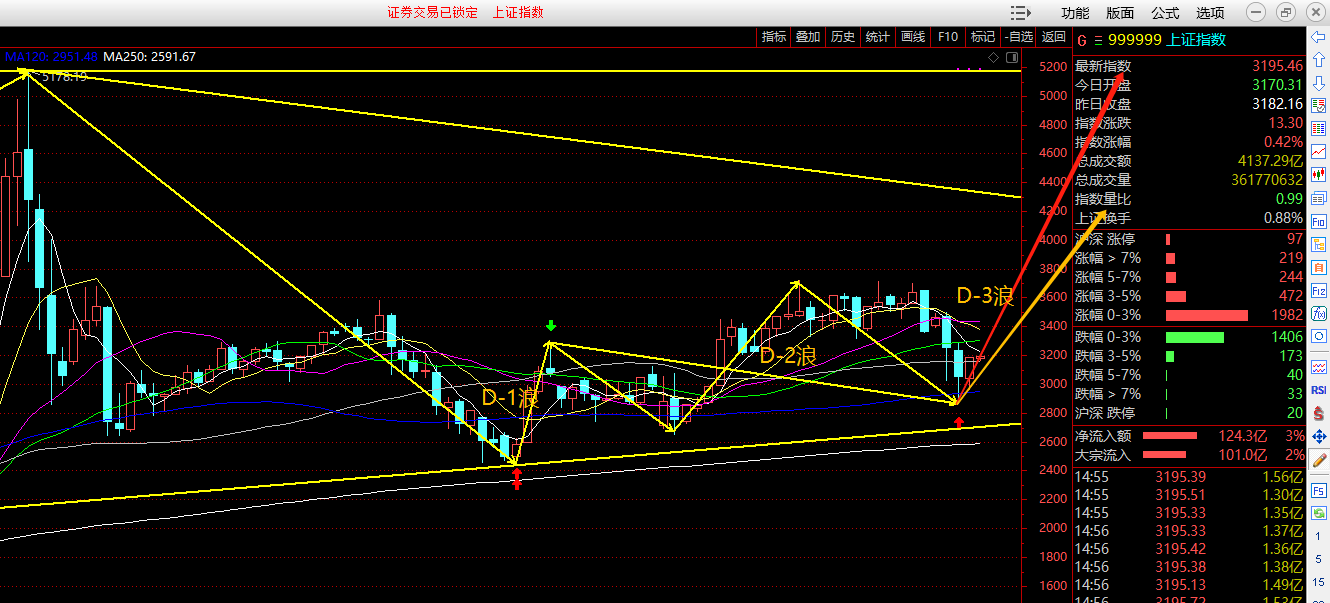
Task: Click the F12 sidebar icon
Action: click(x=1319, y=291)
